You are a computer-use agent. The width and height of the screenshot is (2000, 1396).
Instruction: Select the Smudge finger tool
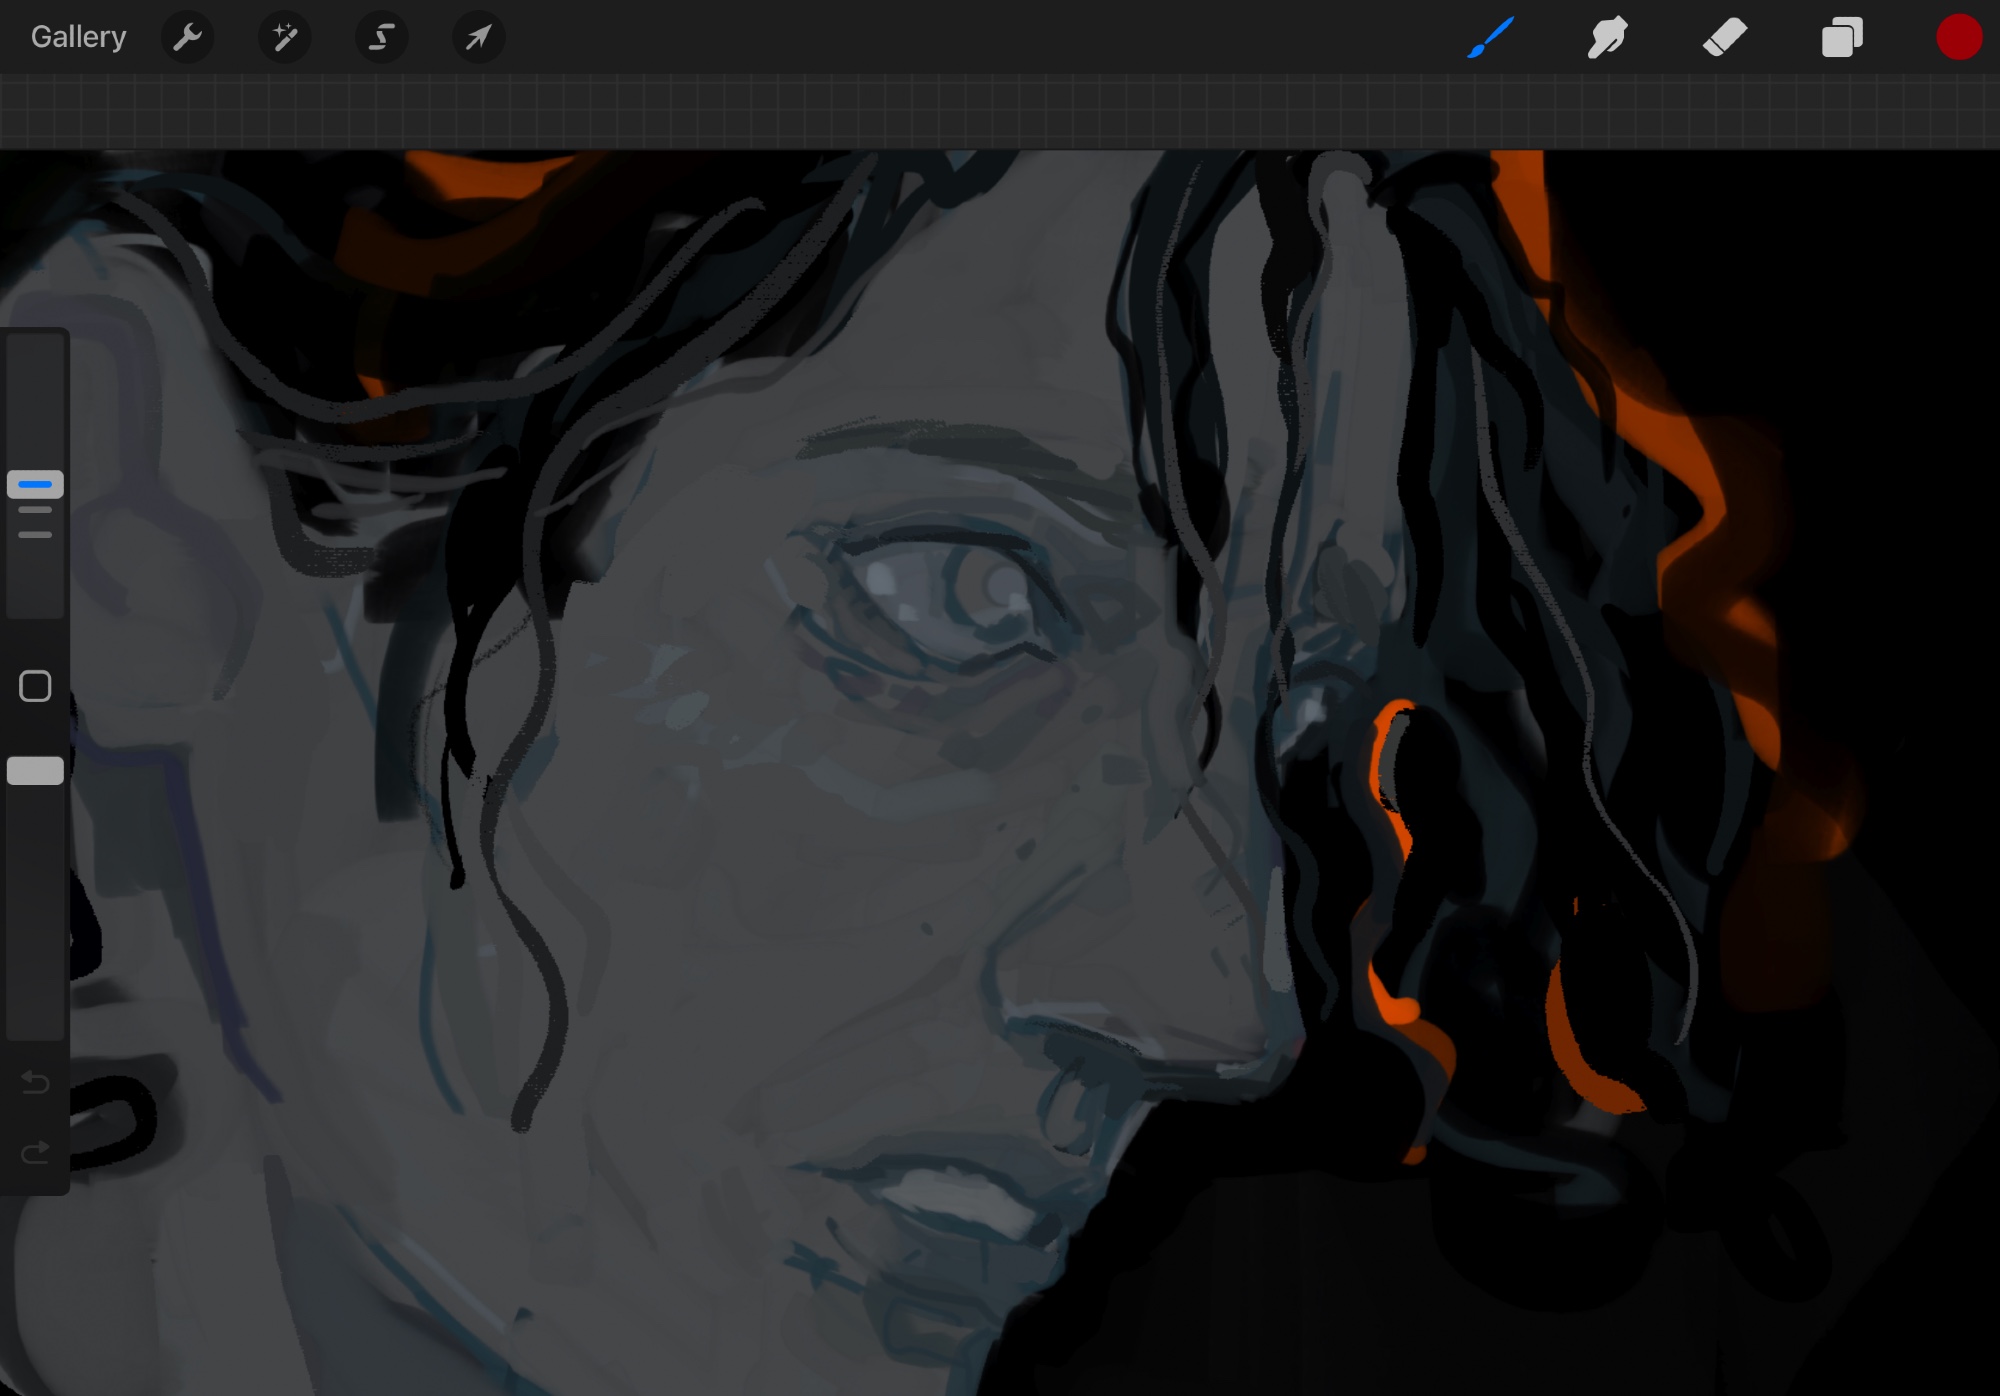click(1607, 38)
